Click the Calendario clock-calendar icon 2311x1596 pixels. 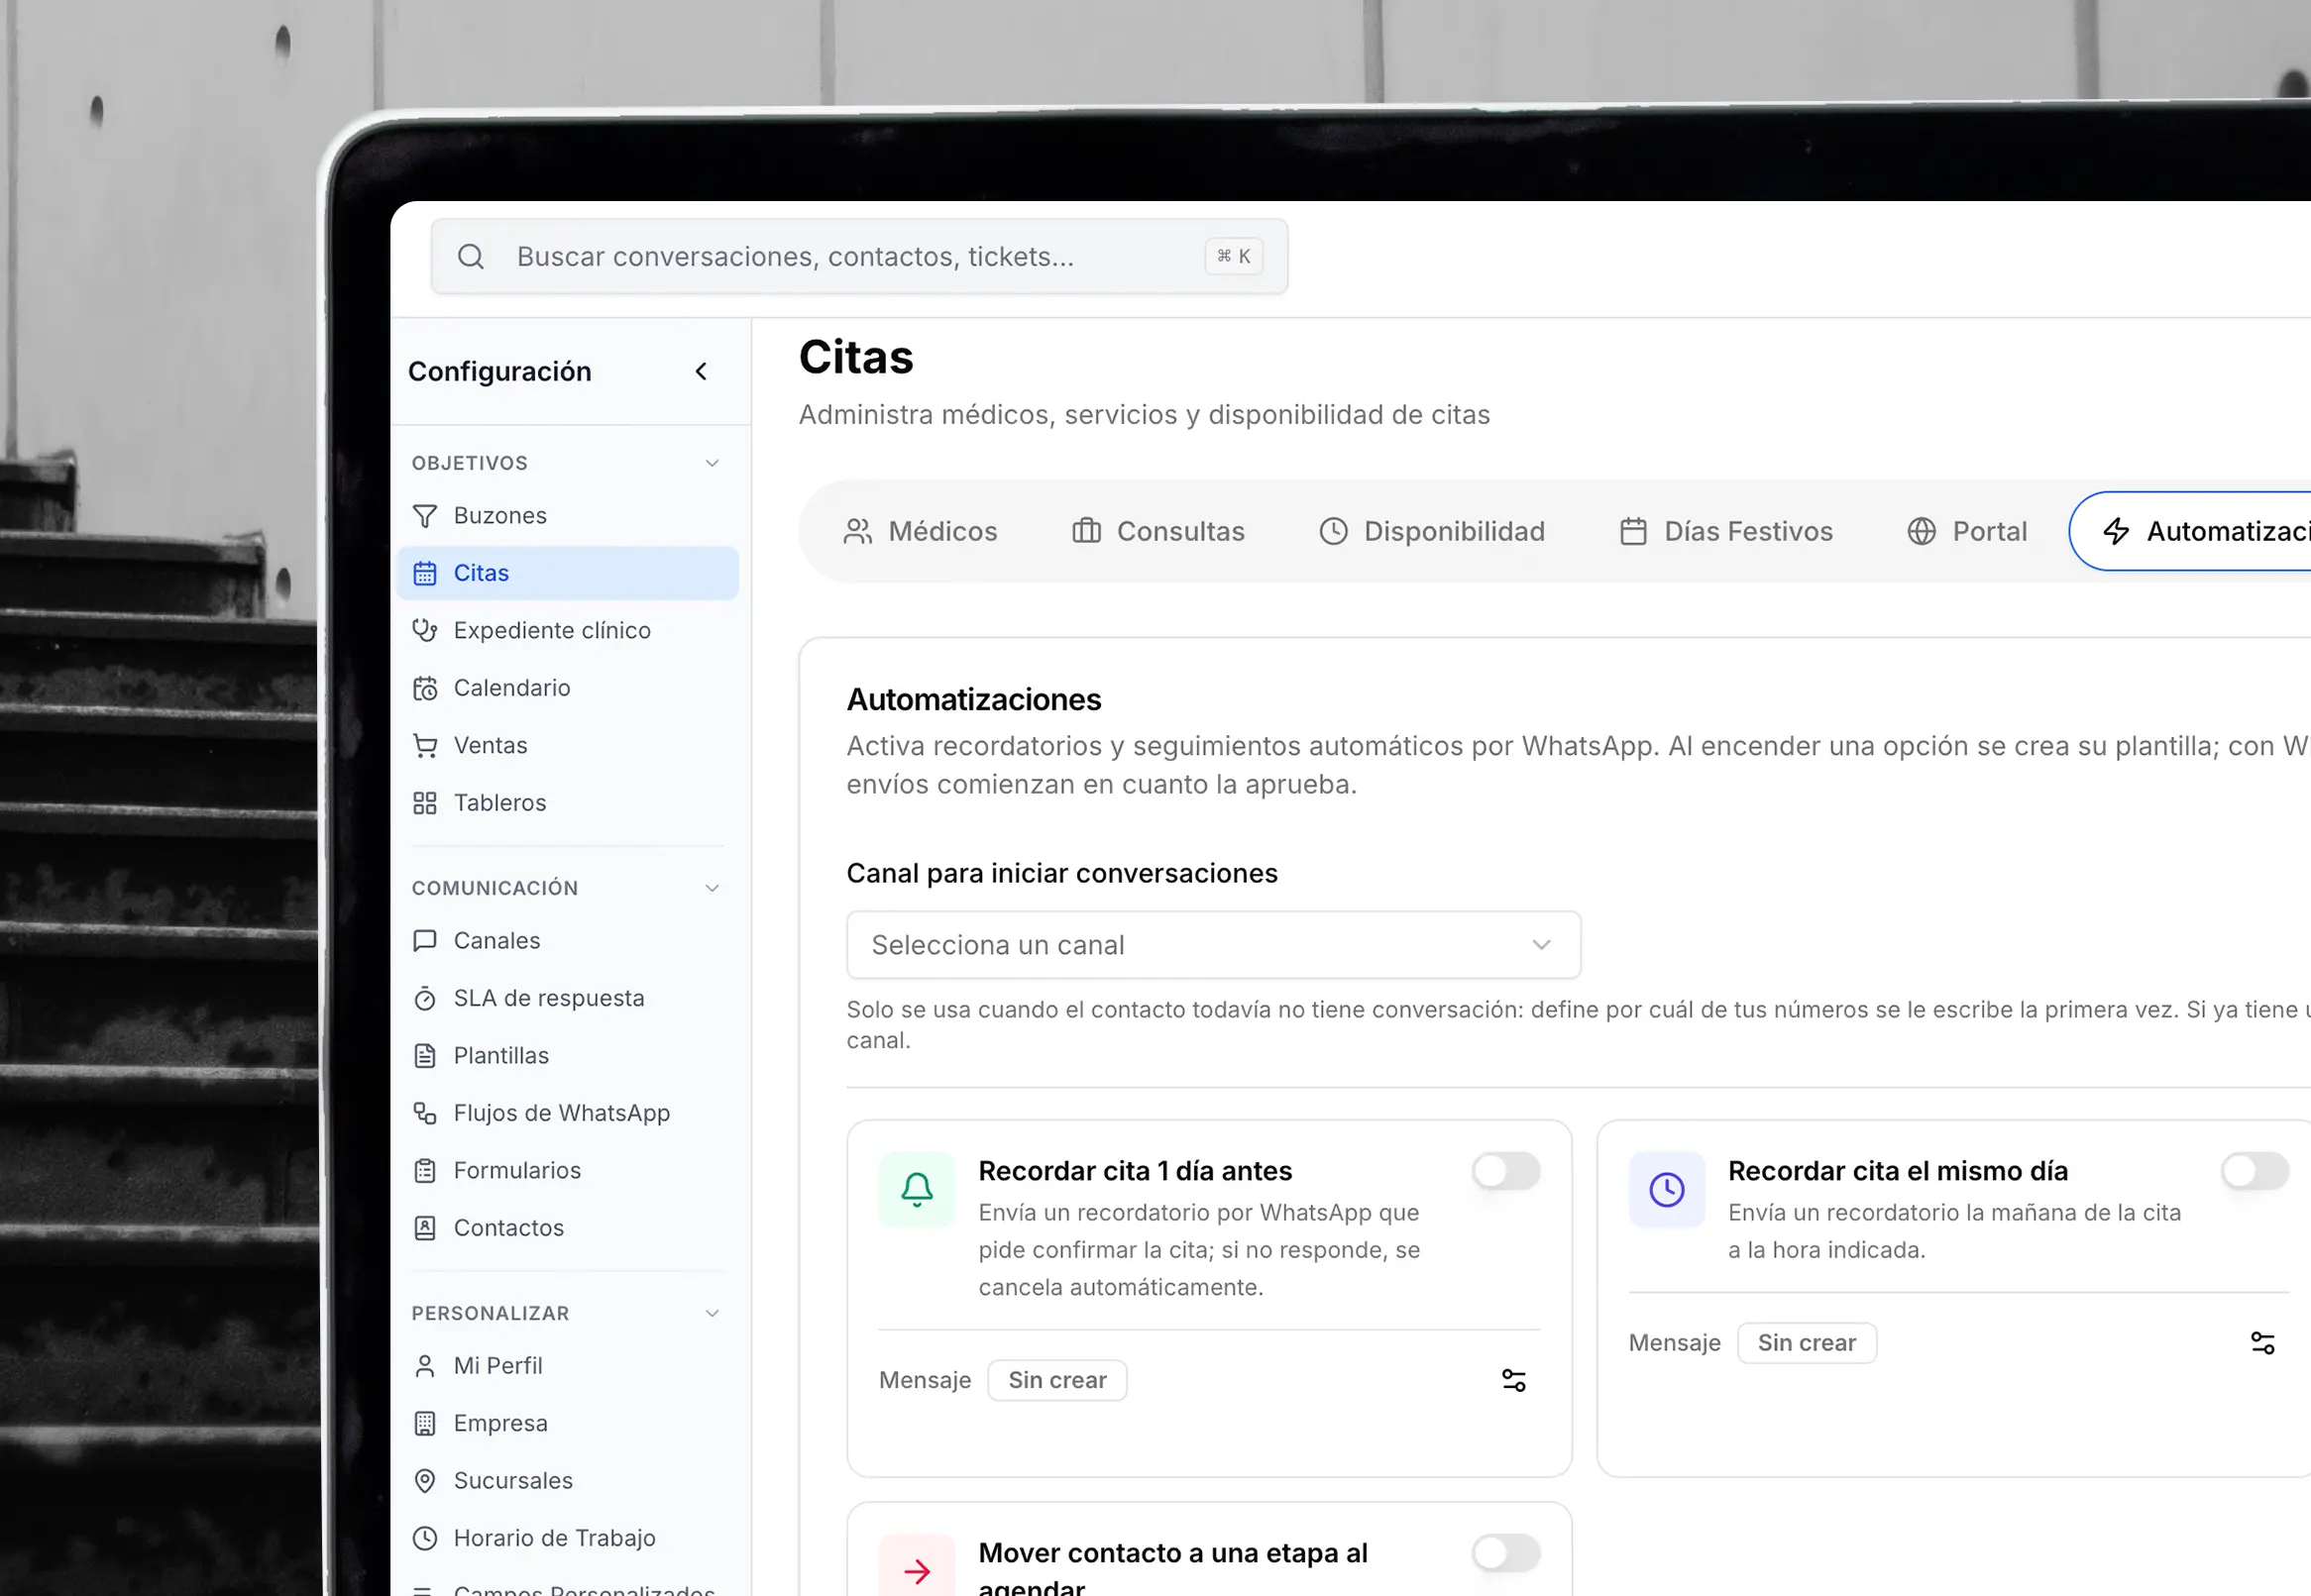425,688
